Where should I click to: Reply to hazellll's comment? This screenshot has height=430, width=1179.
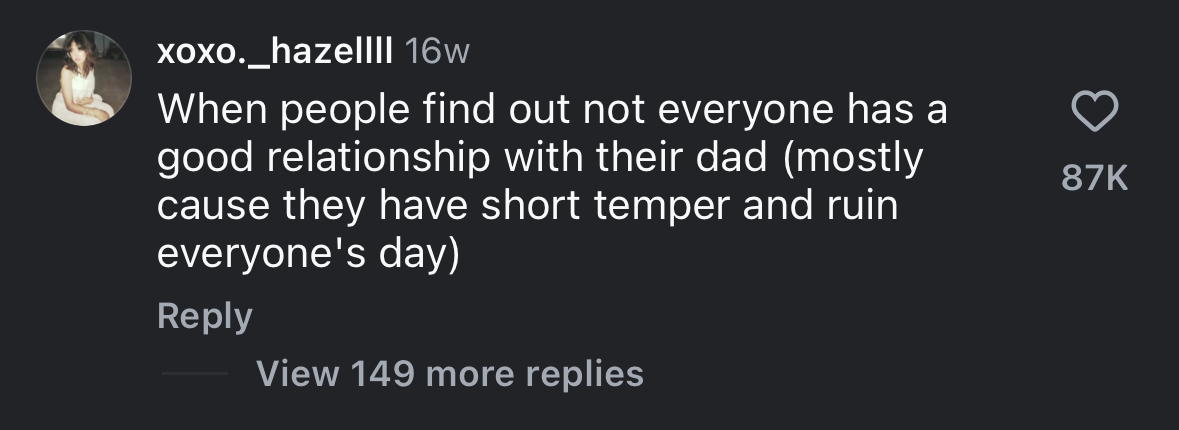pos(204,316)
